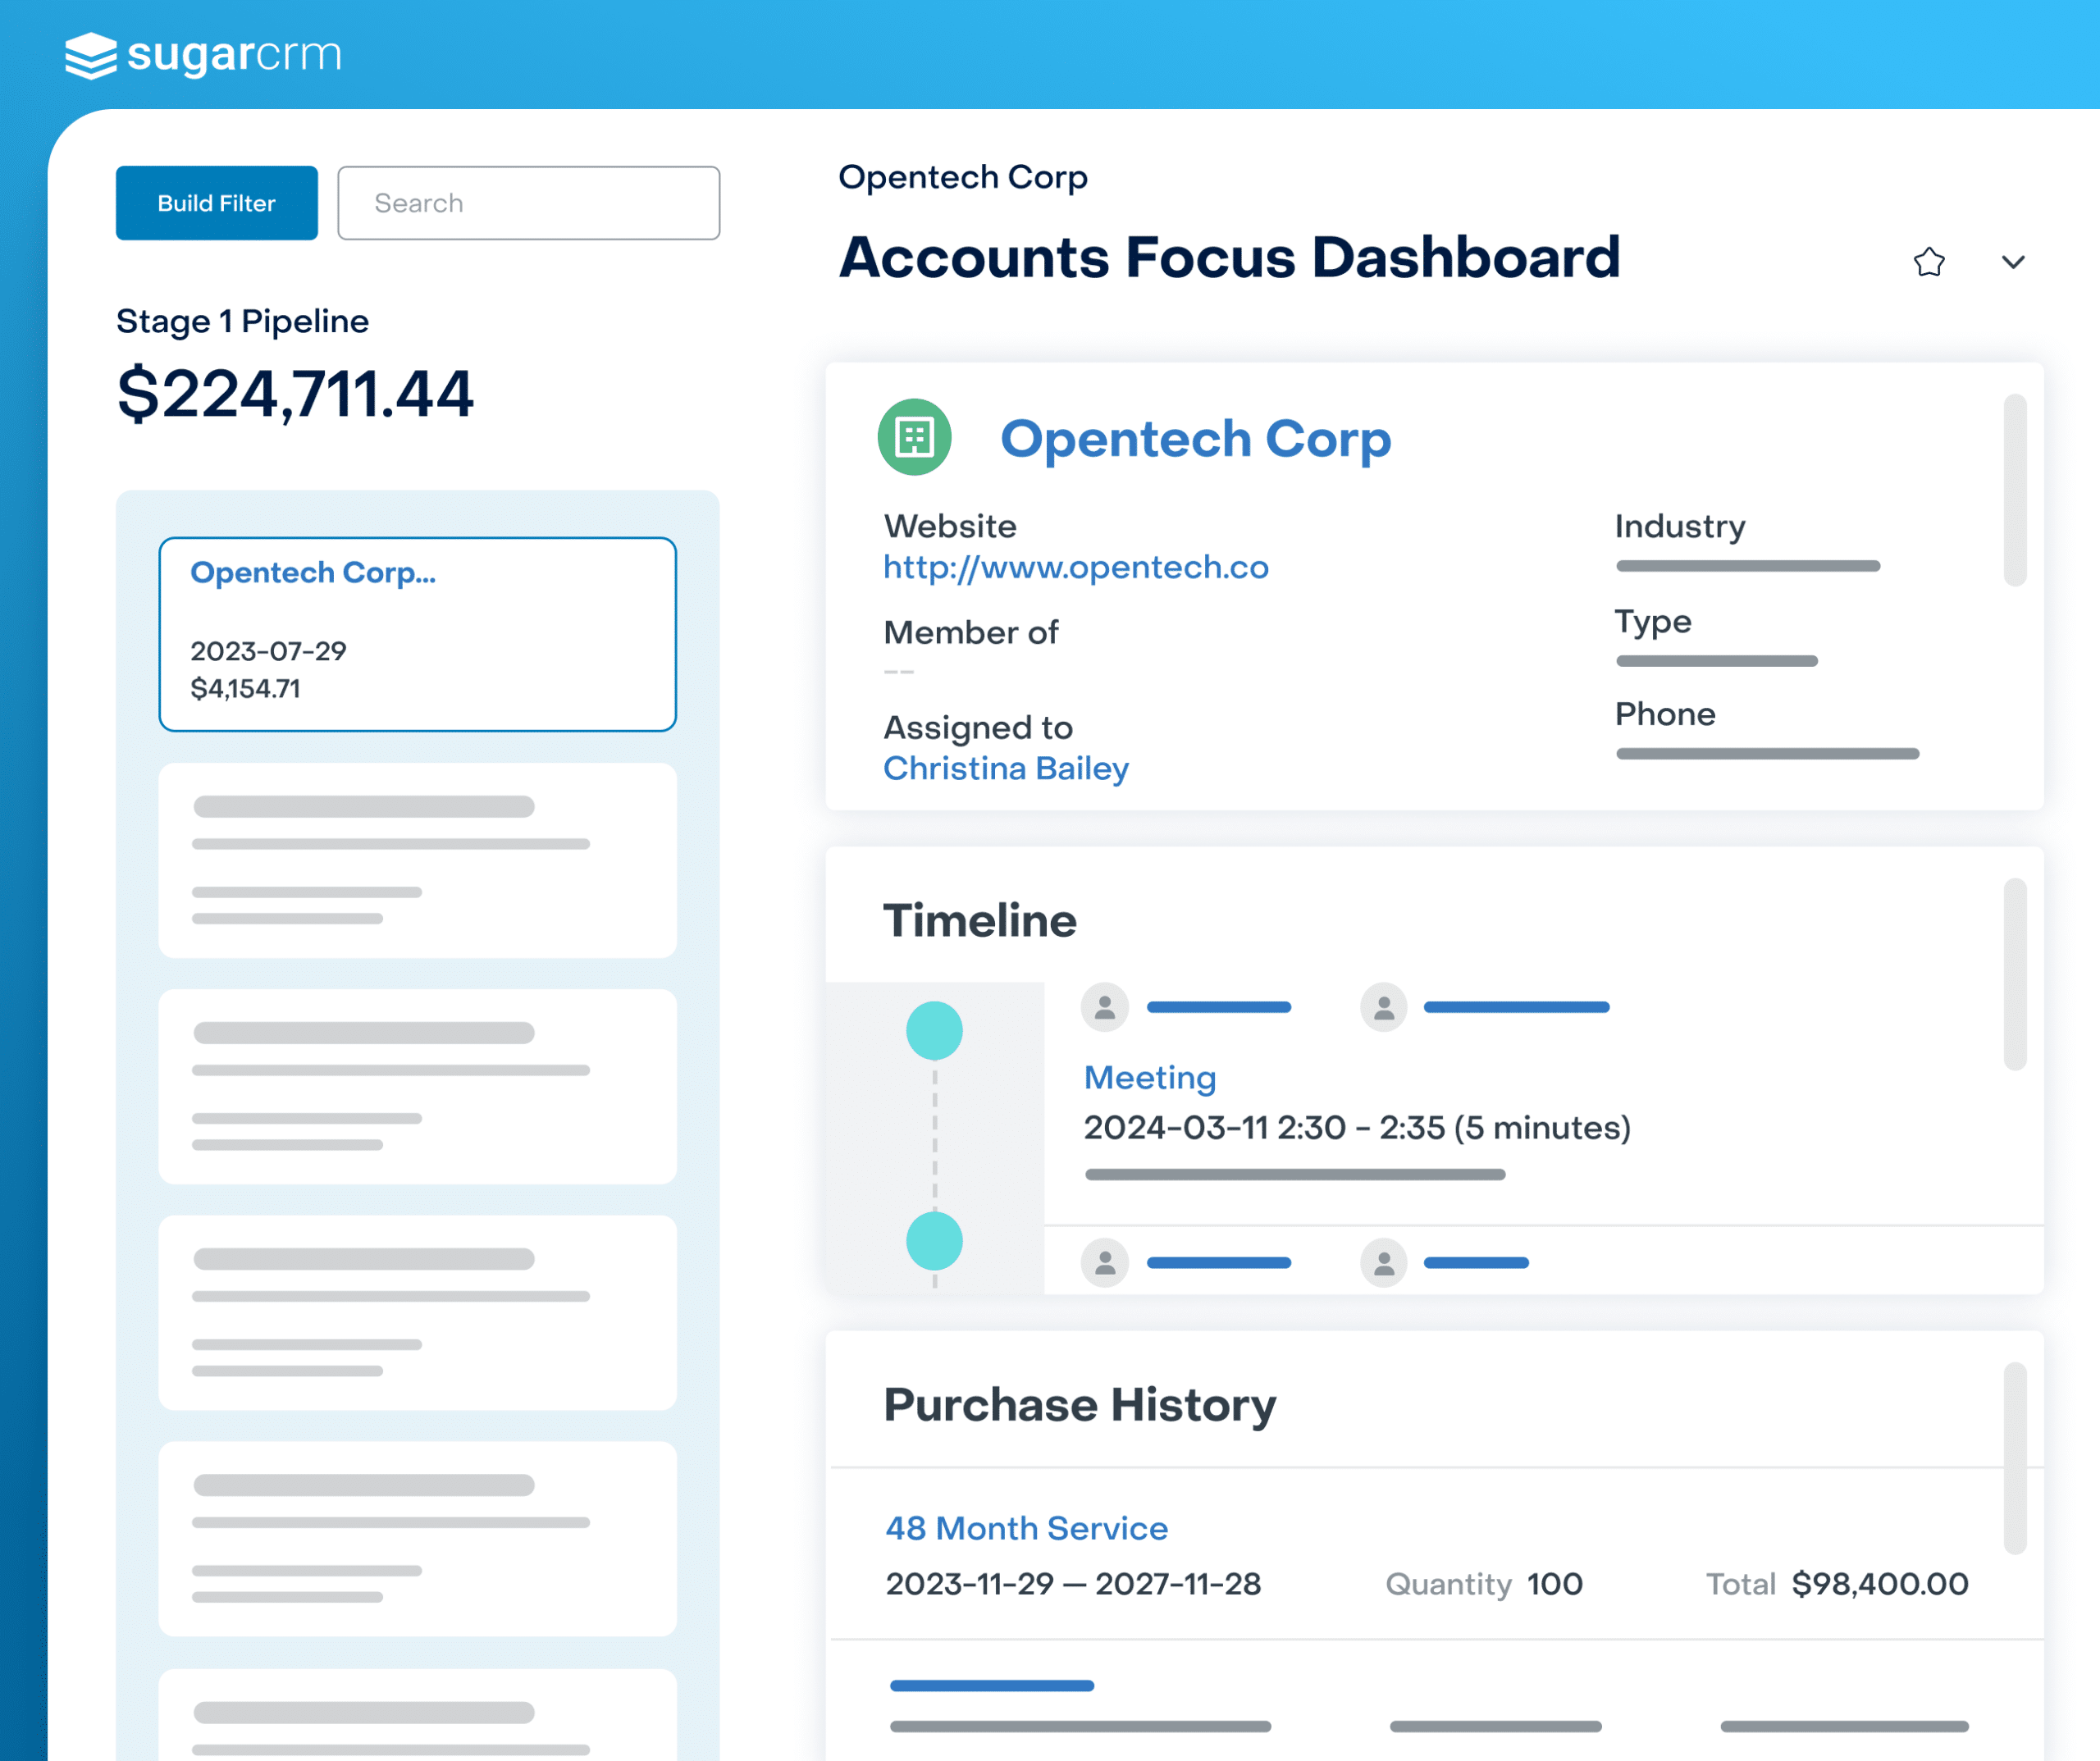This screenshot has height=1761, width=2100.
Task: Click the Accounts Focus Dashboard title
Action: (x=1229, y=257)
